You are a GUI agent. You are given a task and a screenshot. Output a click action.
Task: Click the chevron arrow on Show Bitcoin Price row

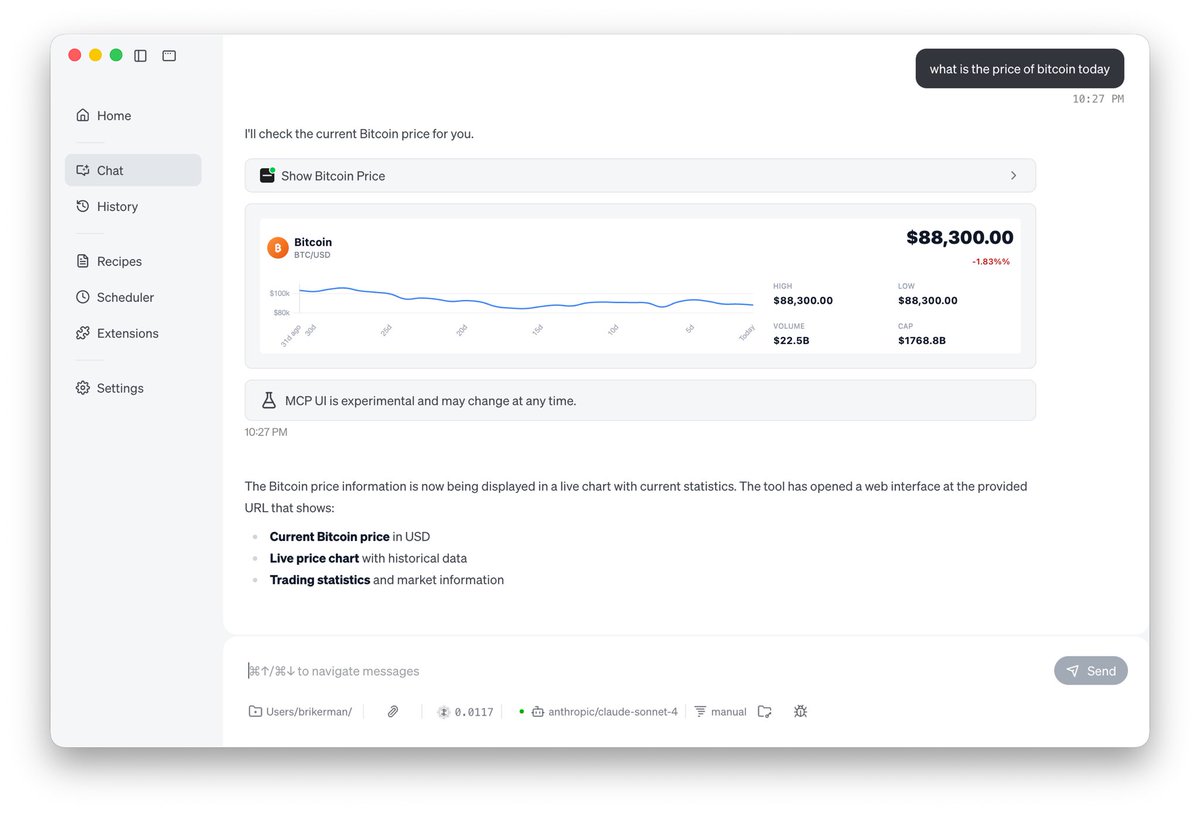click(x=1013, y=175)
